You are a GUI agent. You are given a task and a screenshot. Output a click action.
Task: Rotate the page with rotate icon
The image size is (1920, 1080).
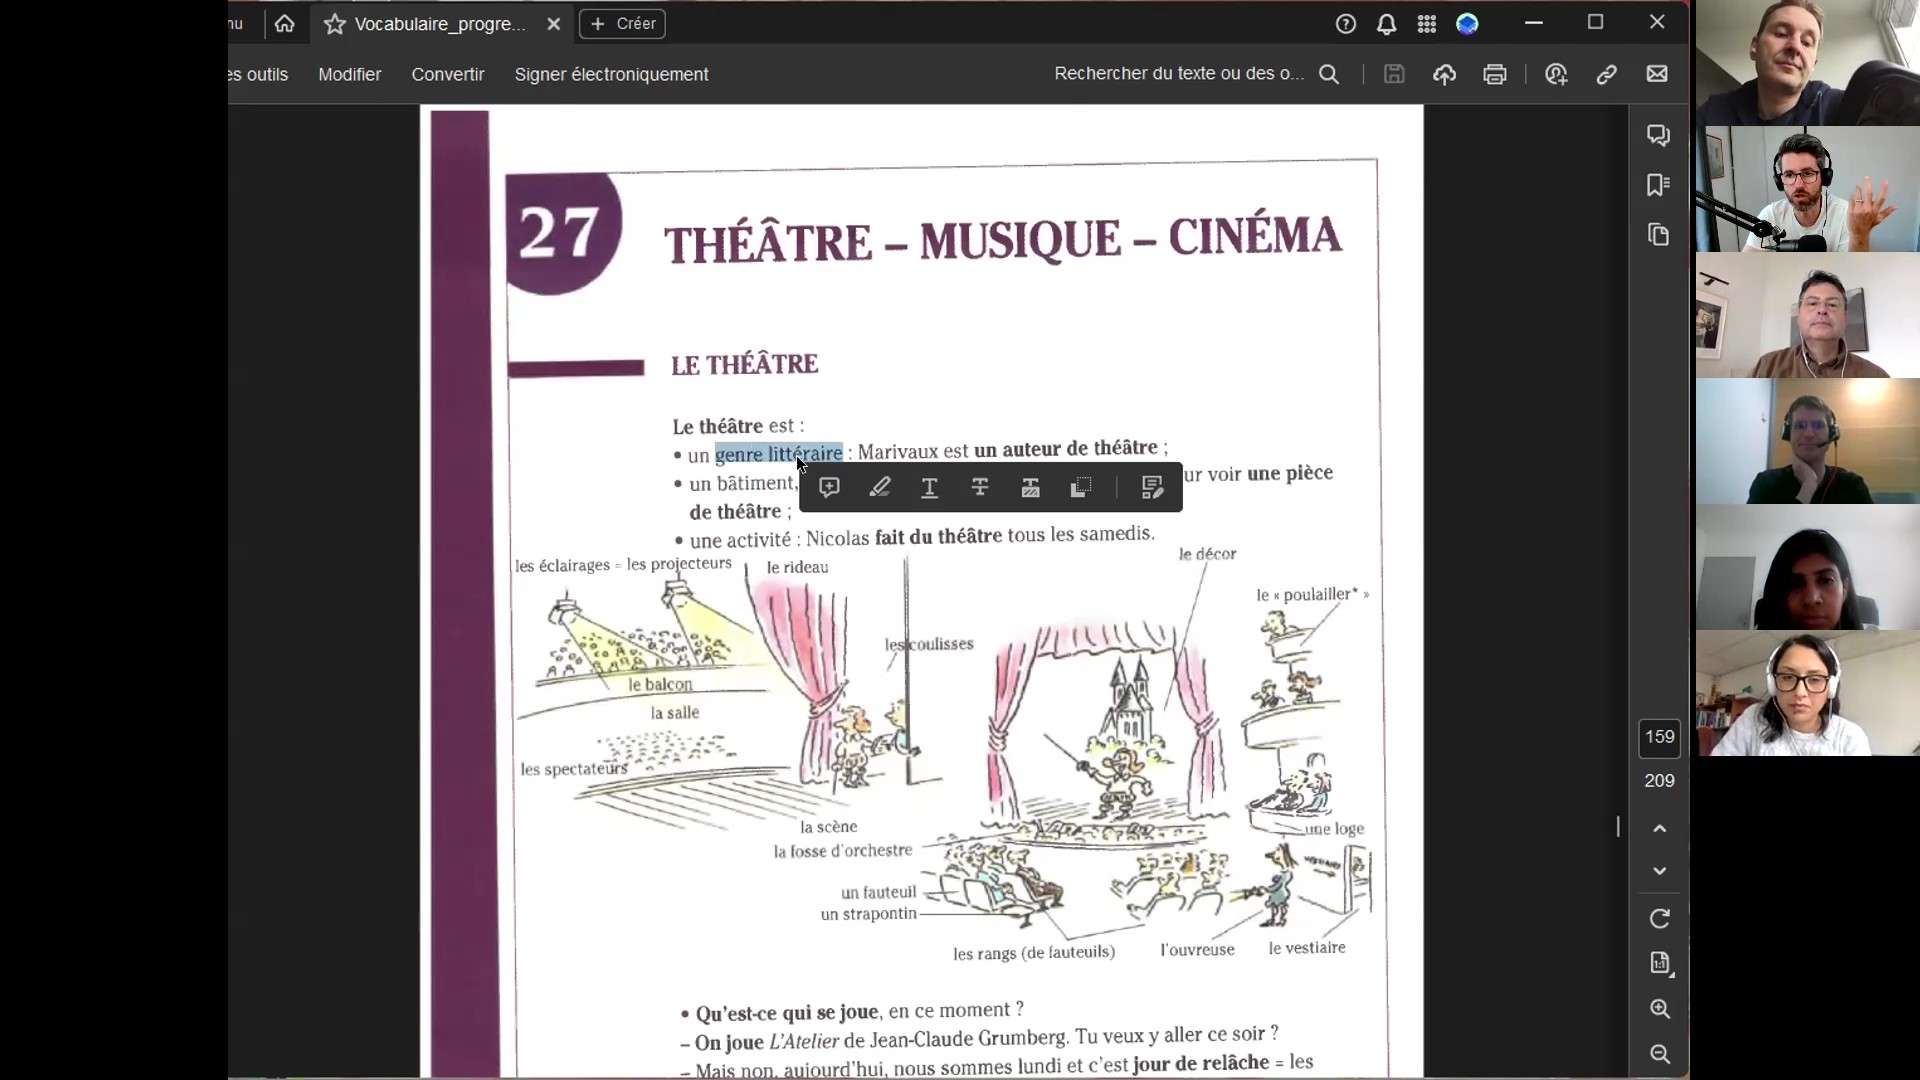[x=1660, y=919]
